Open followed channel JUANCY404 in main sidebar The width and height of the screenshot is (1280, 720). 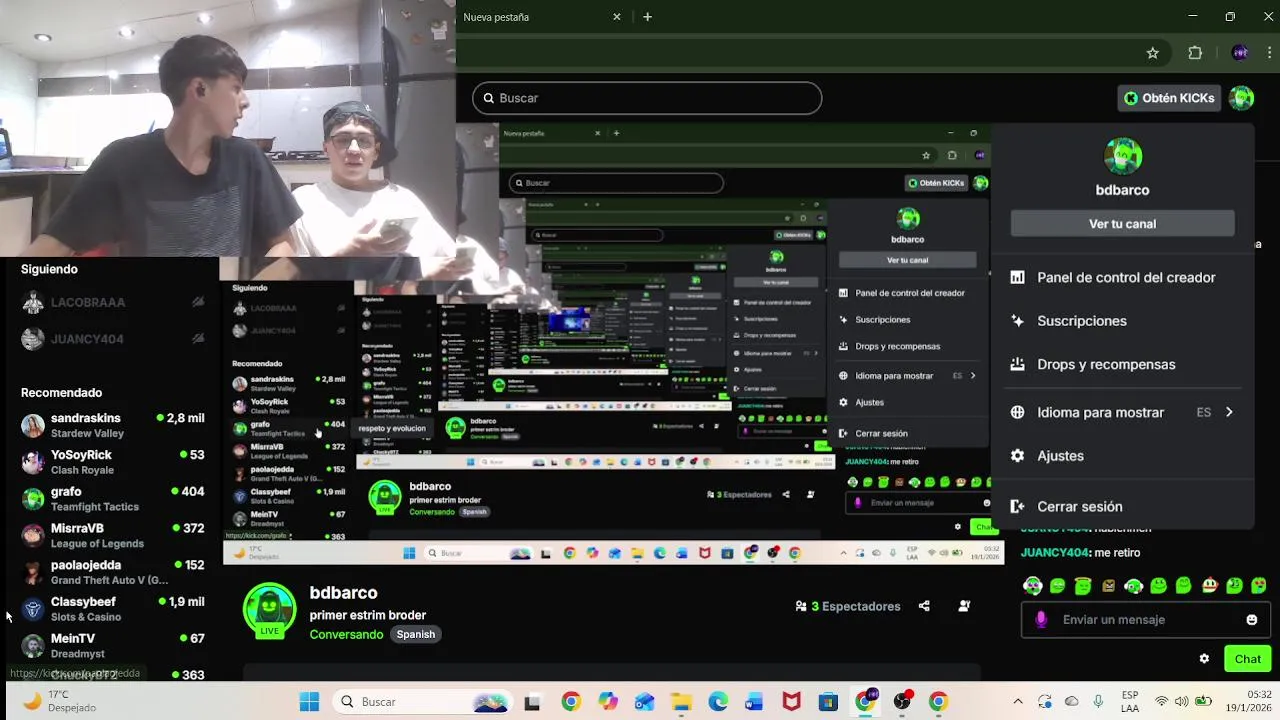pos(110,339)
